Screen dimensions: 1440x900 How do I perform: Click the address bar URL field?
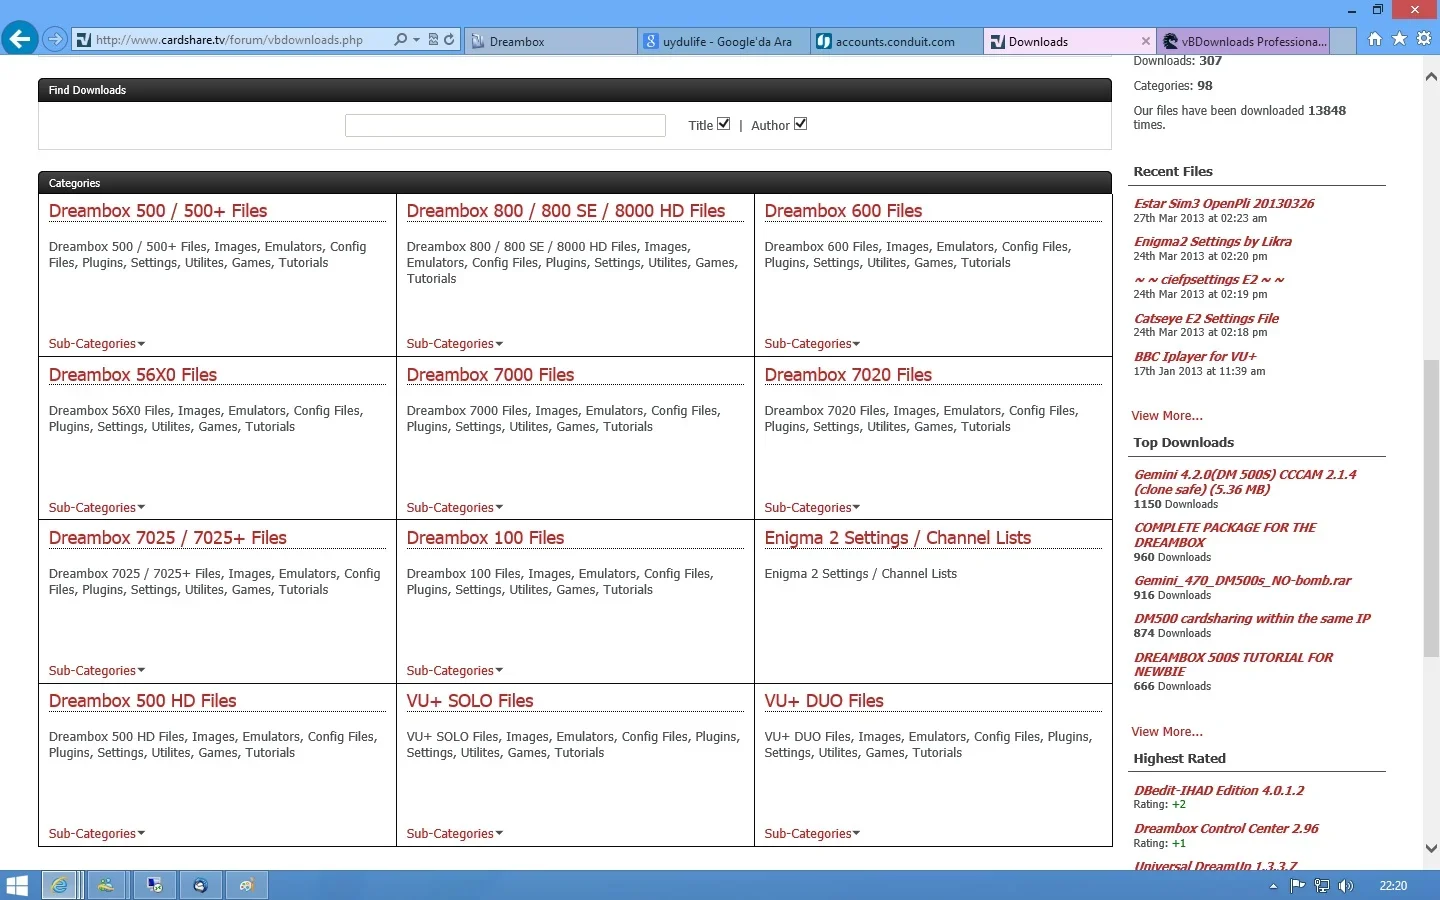coord(230,40)
